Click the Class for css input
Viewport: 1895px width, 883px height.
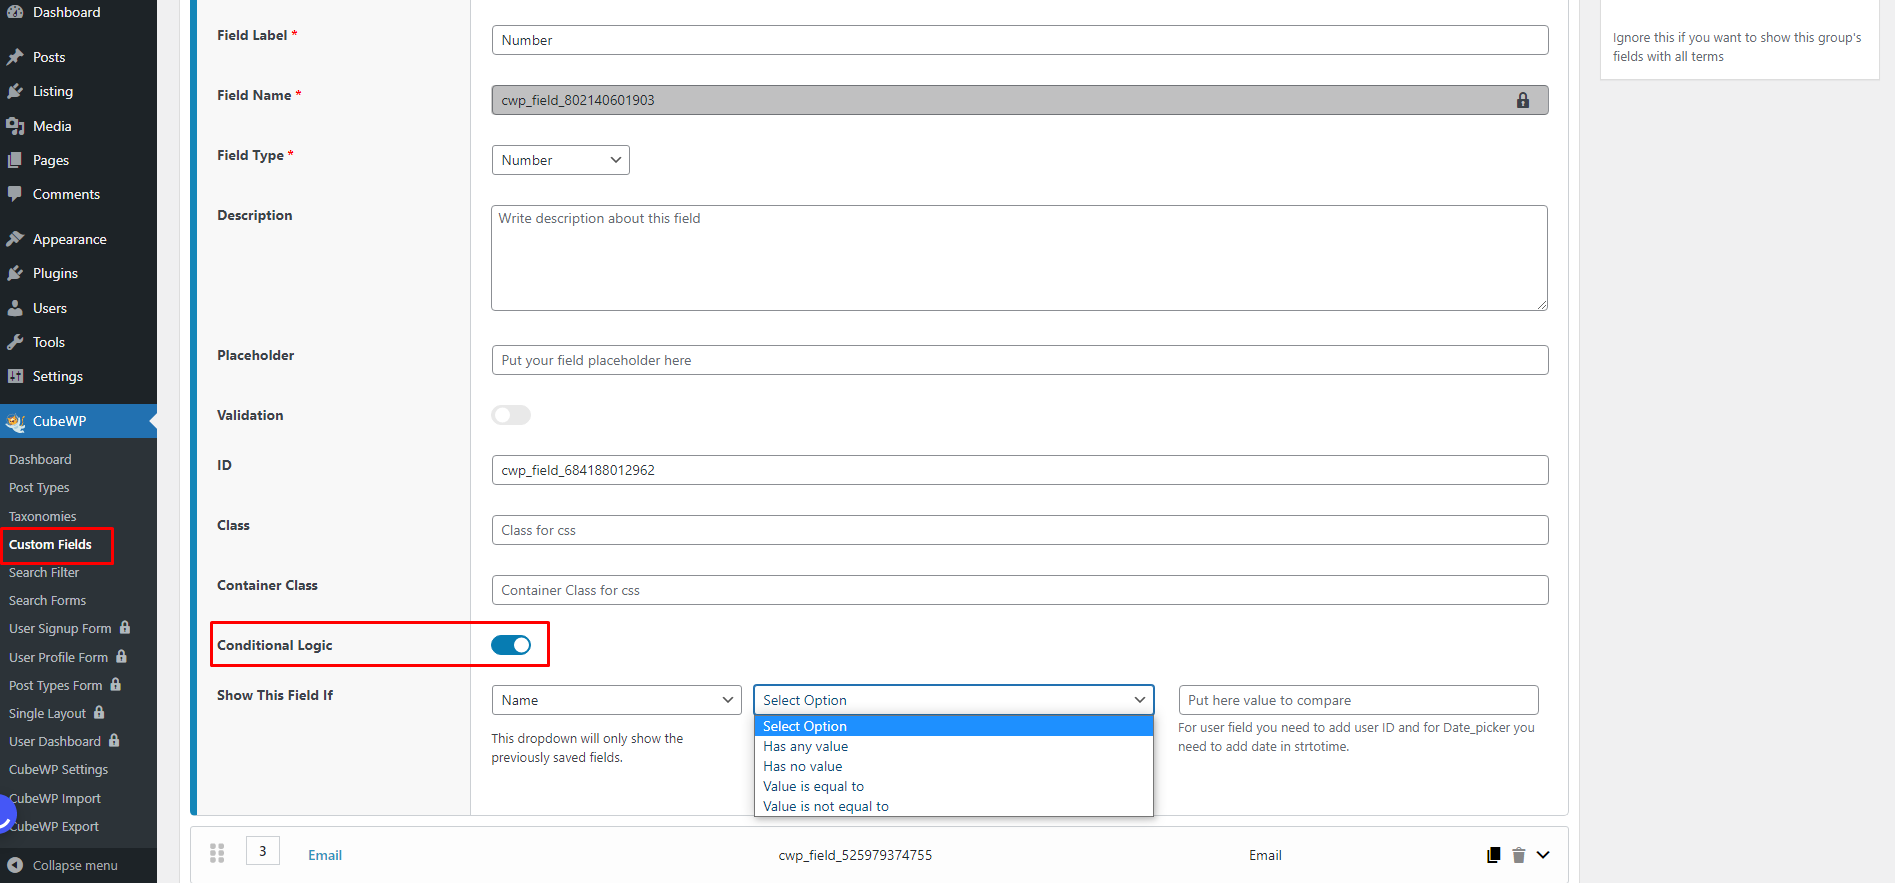(x=1020, y=530)
